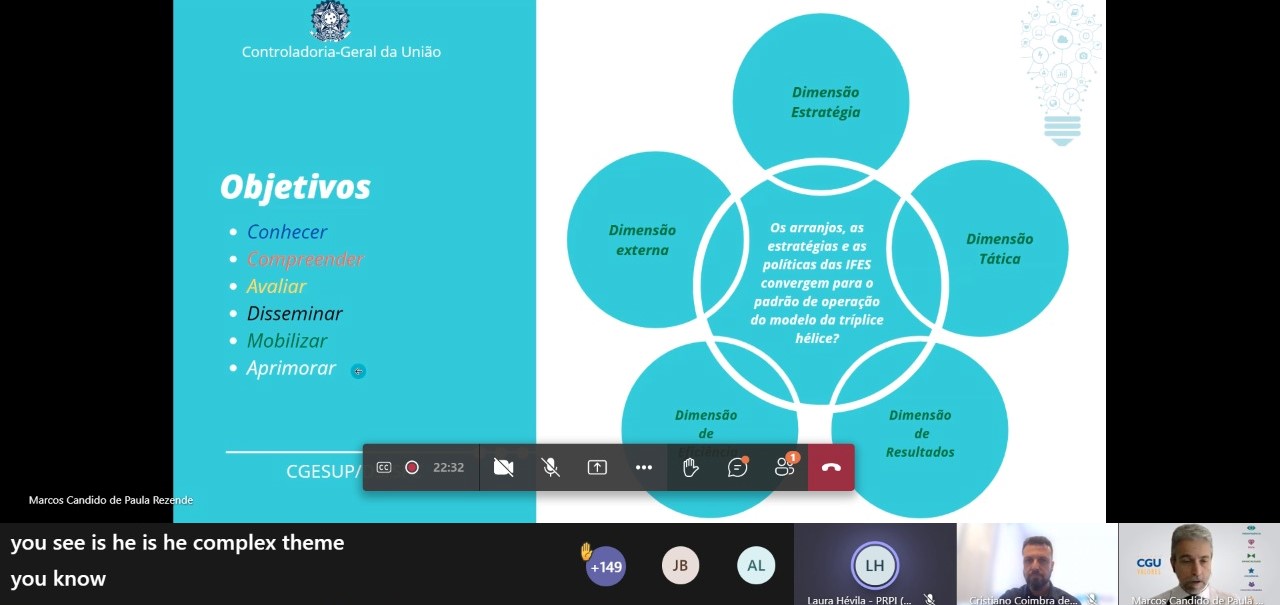The width and height of the screenshot is (1280, 605).
Task: Click the red recording indicator
Action: pos(411,467)
